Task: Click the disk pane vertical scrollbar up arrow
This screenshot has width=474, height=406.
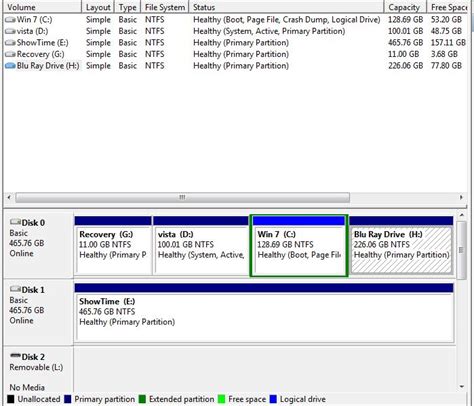Action: 462,215
